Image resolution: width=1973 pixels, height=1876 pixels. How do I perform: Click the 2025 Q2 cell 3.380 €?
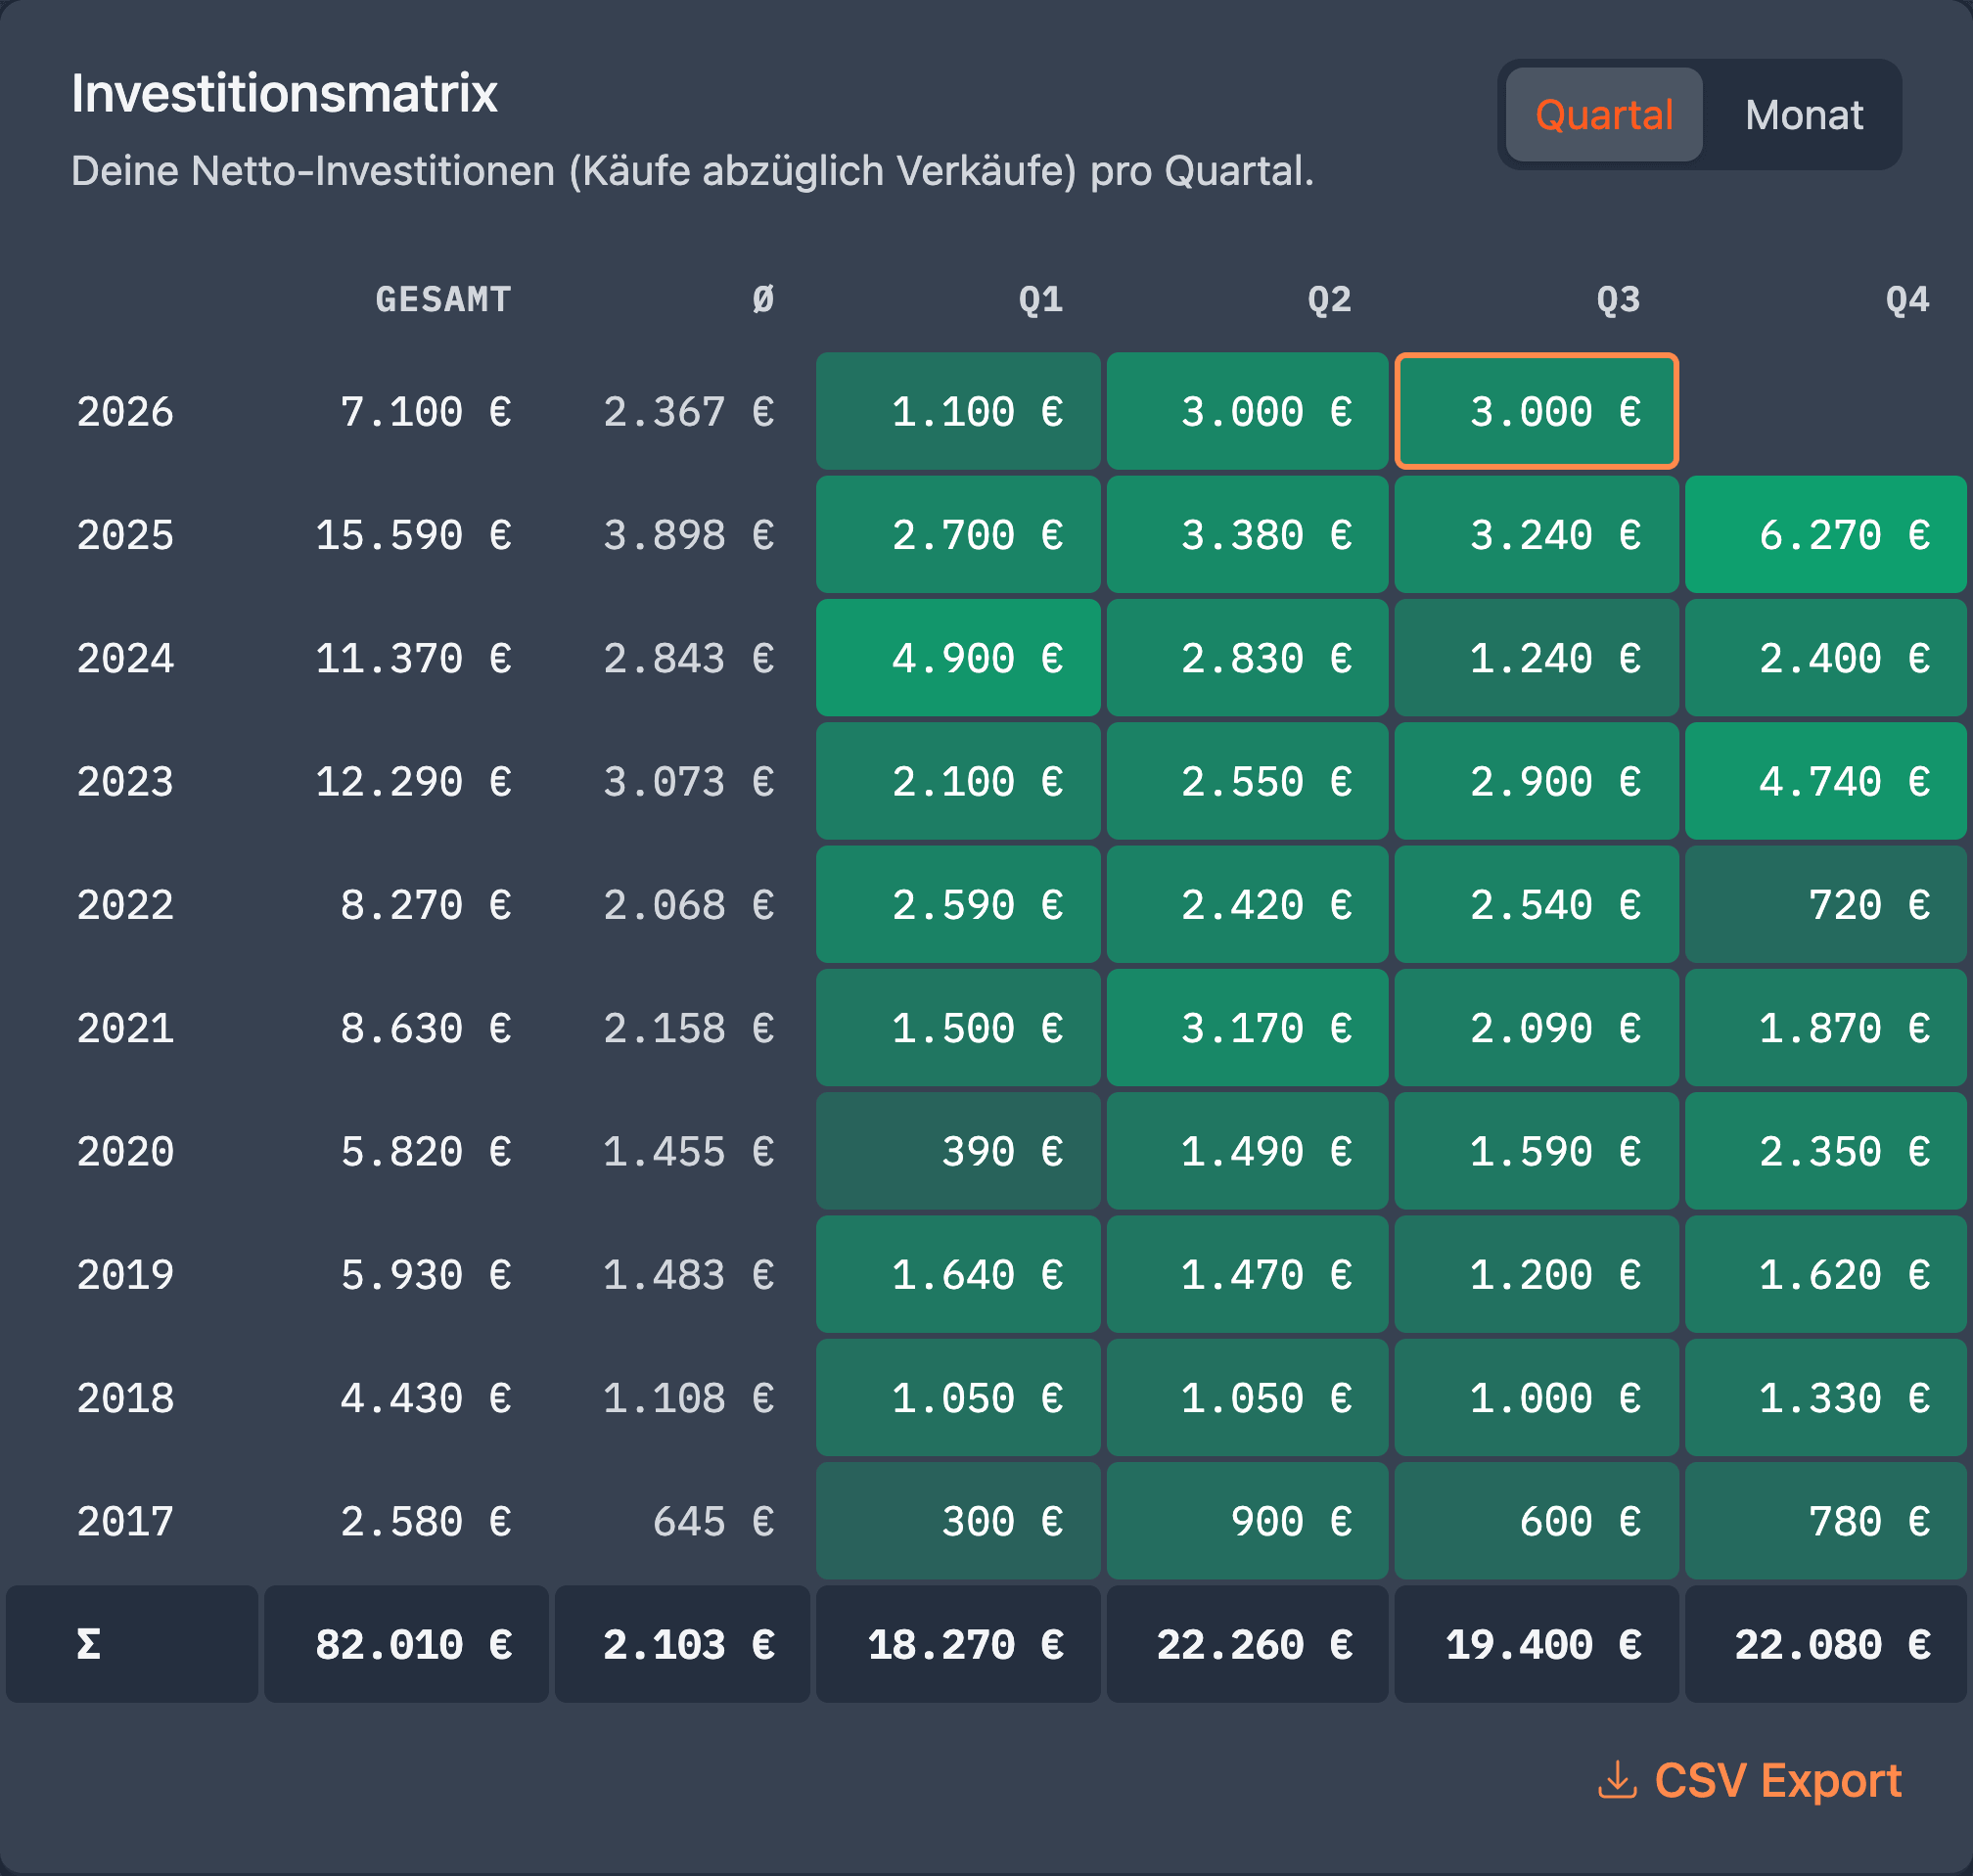pyautogui.click(x=1247, y=535)
